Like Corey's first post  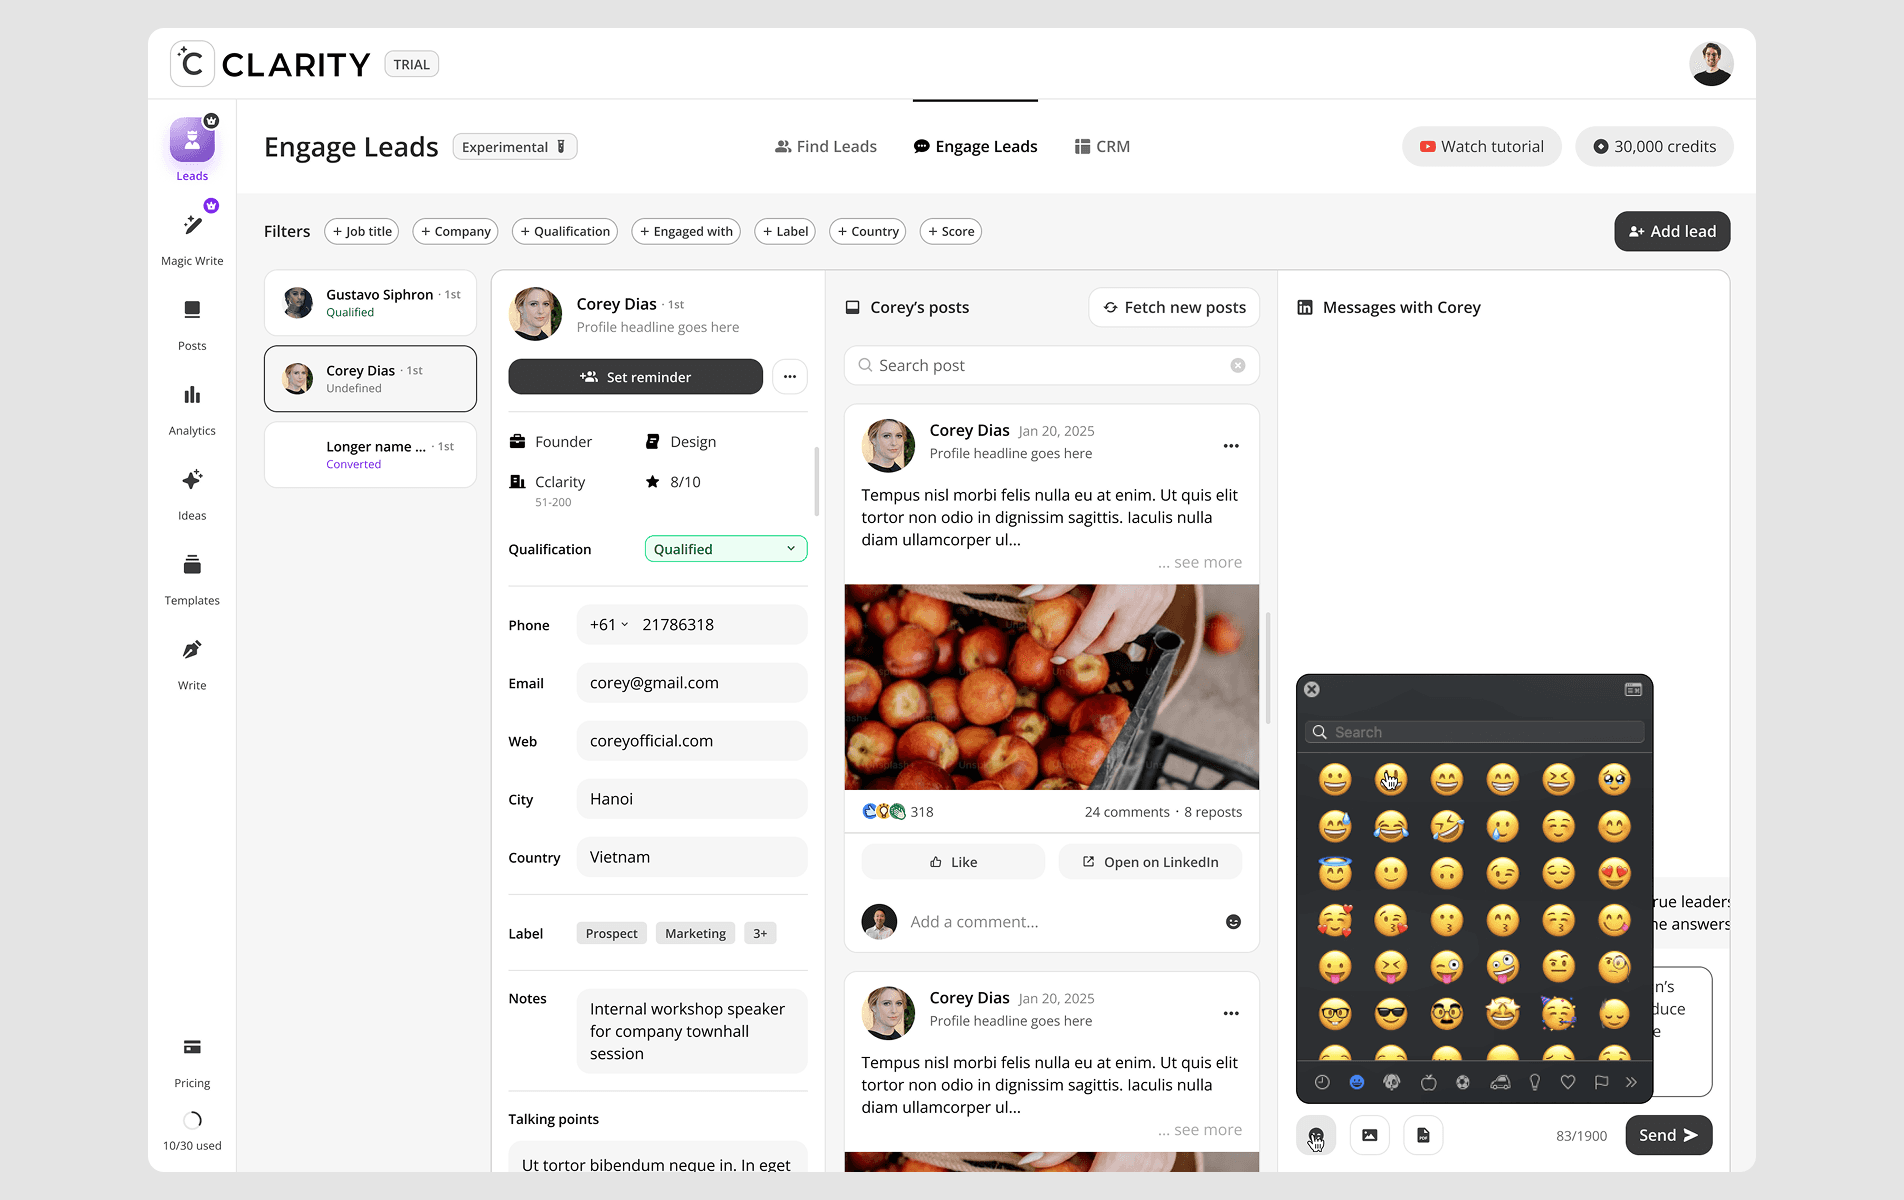[953, 862]
